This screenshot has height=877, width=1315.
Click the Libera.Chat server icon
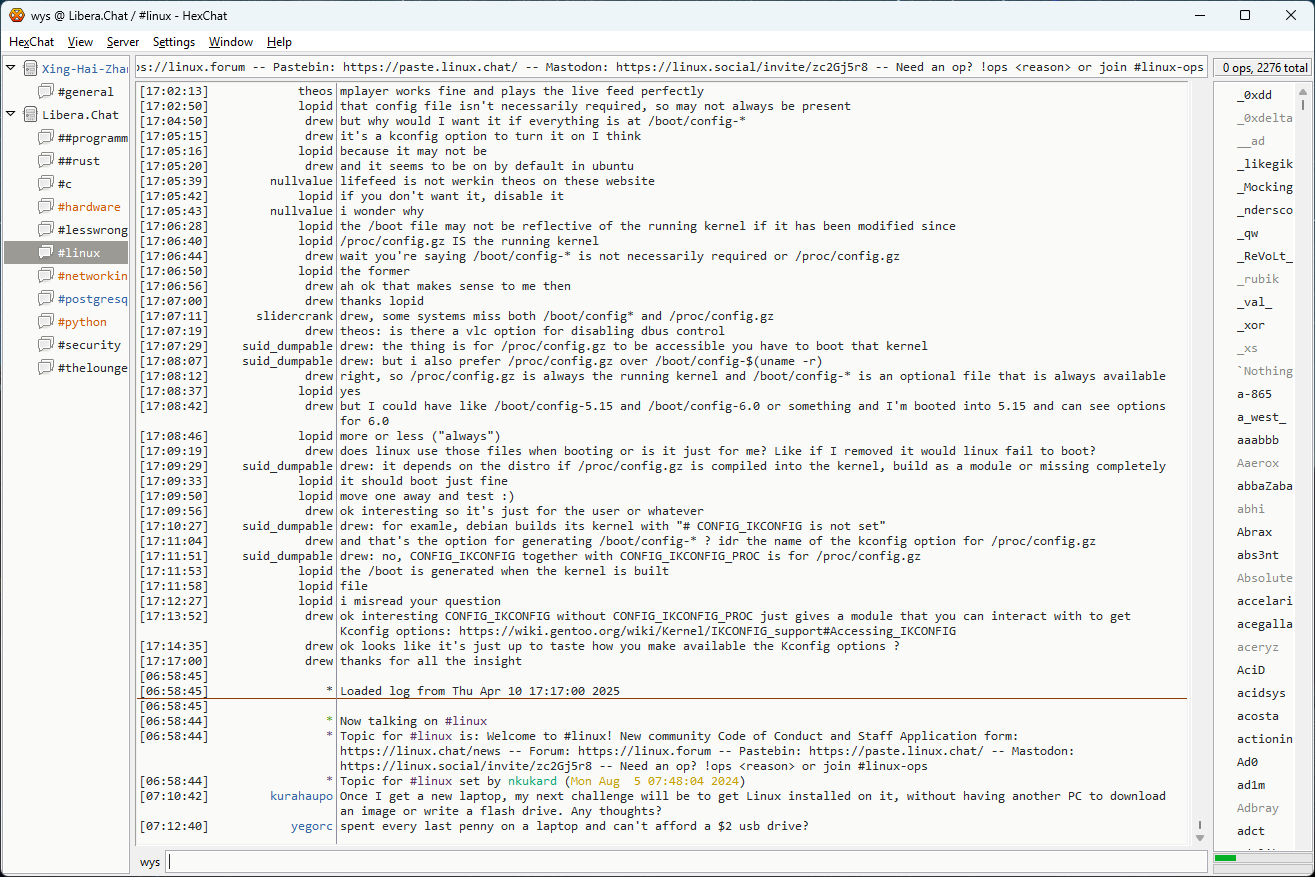[30, 115]
